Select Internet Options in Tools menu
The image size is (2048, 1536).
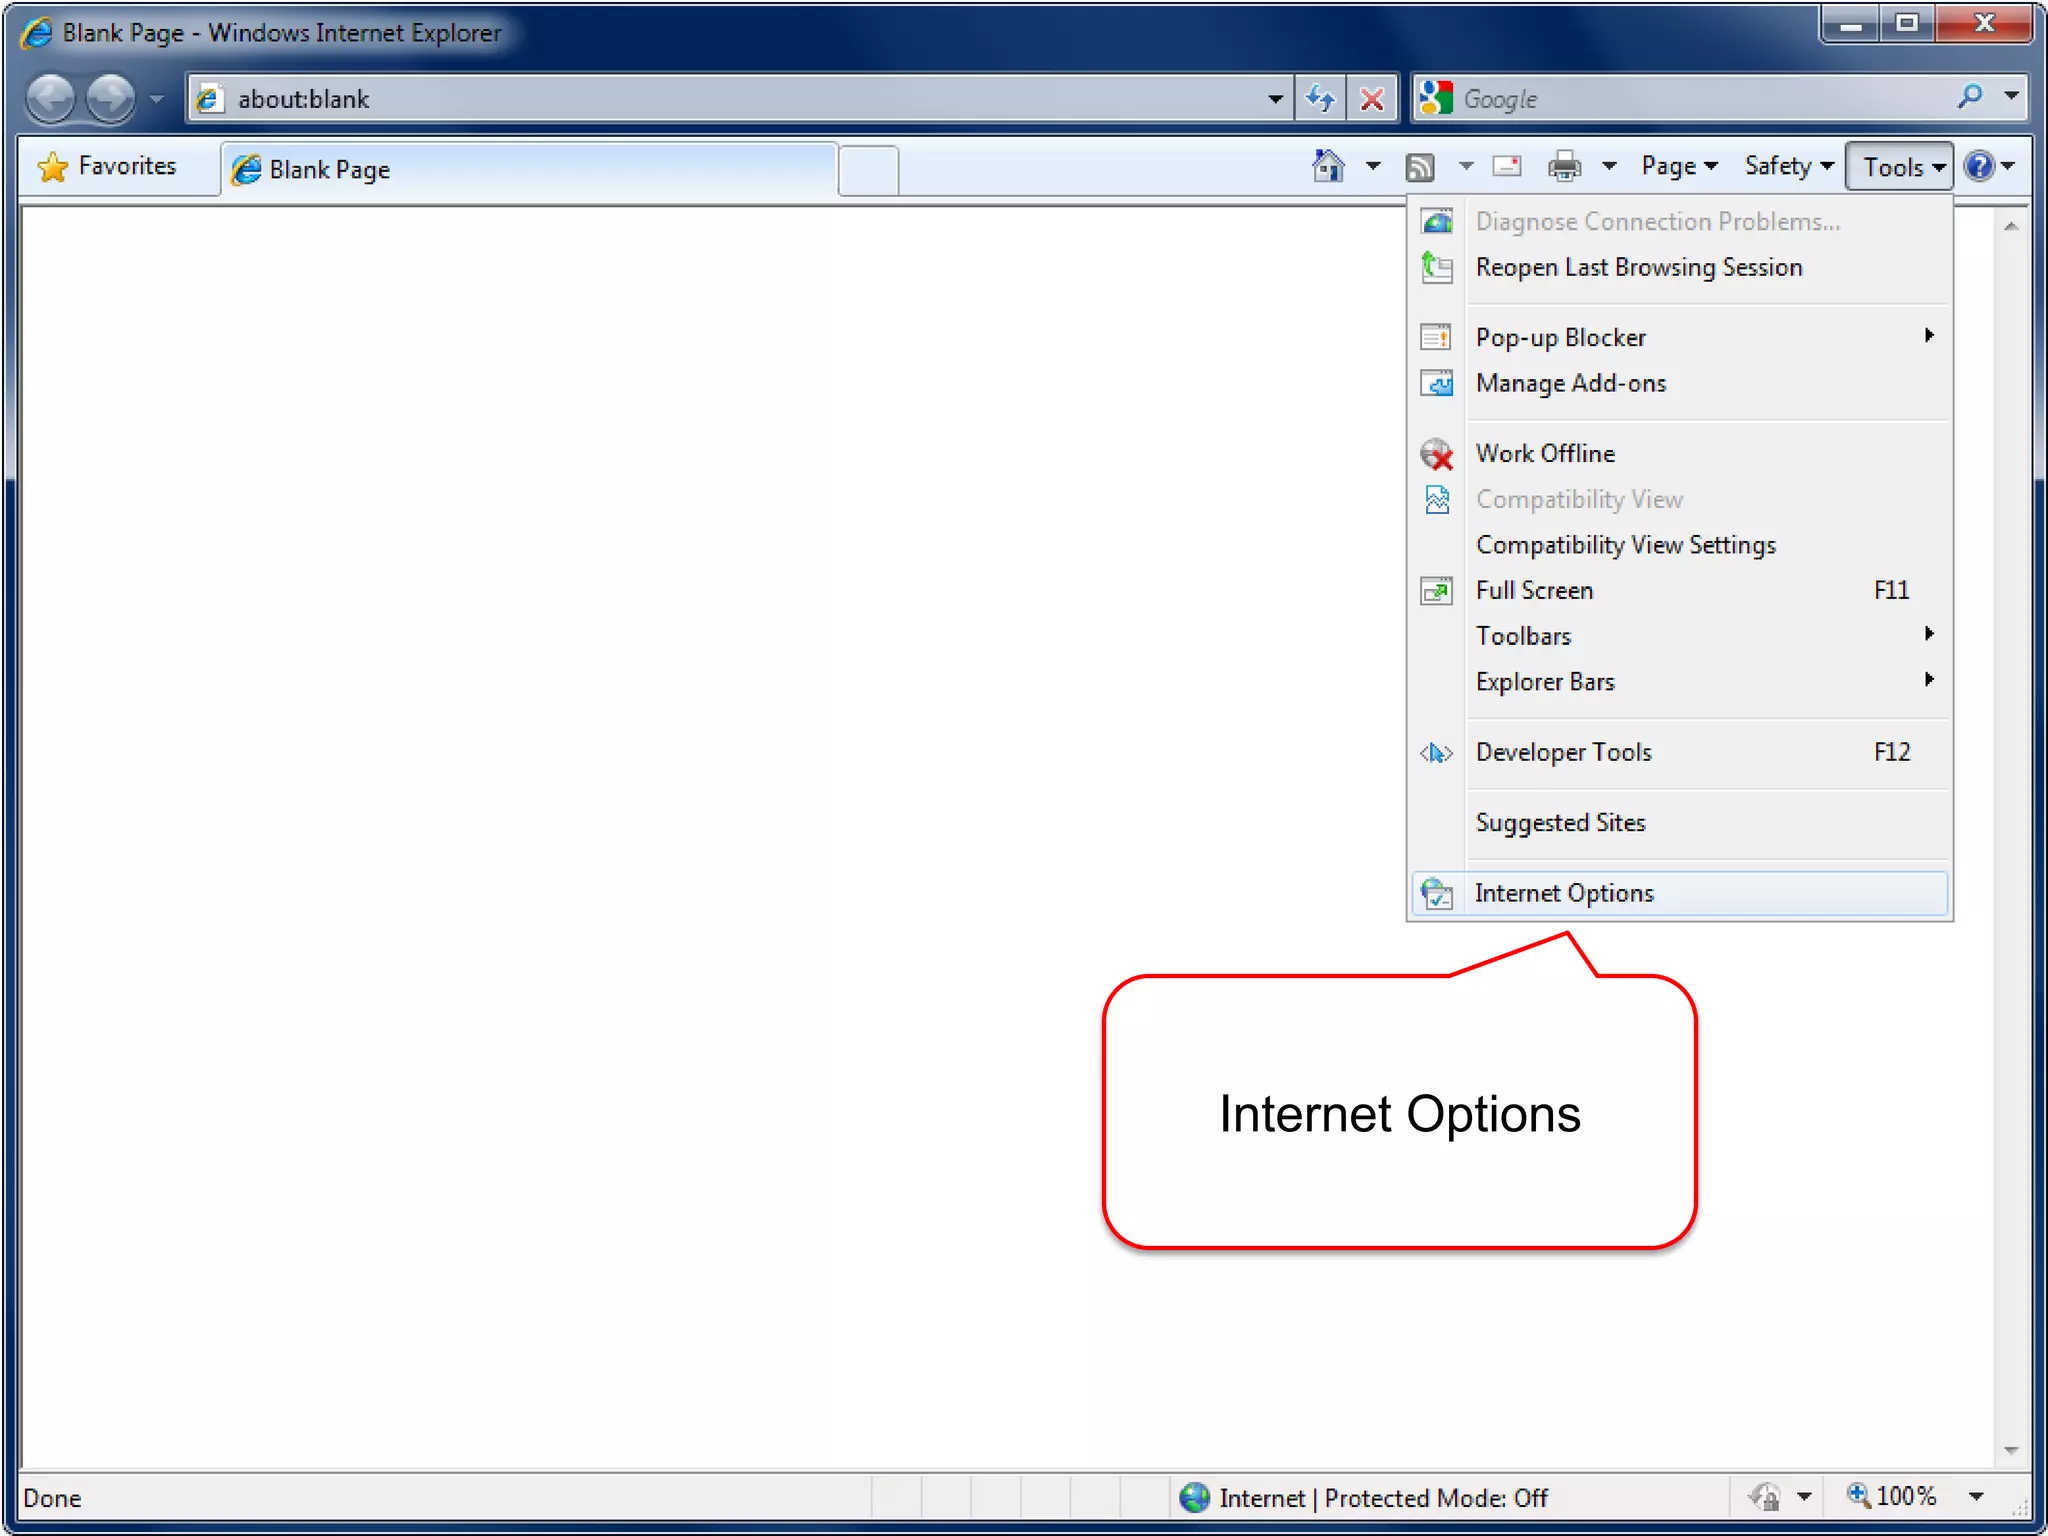click(1680, 893)
